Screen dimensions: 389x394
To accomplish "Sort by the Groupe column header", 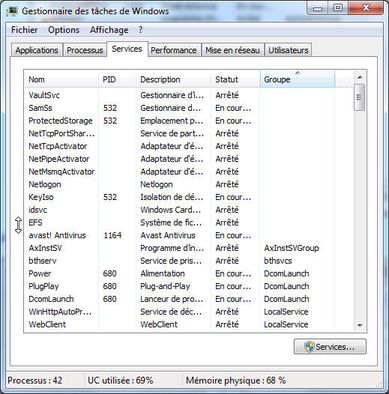I will click(x=297, y=79).
